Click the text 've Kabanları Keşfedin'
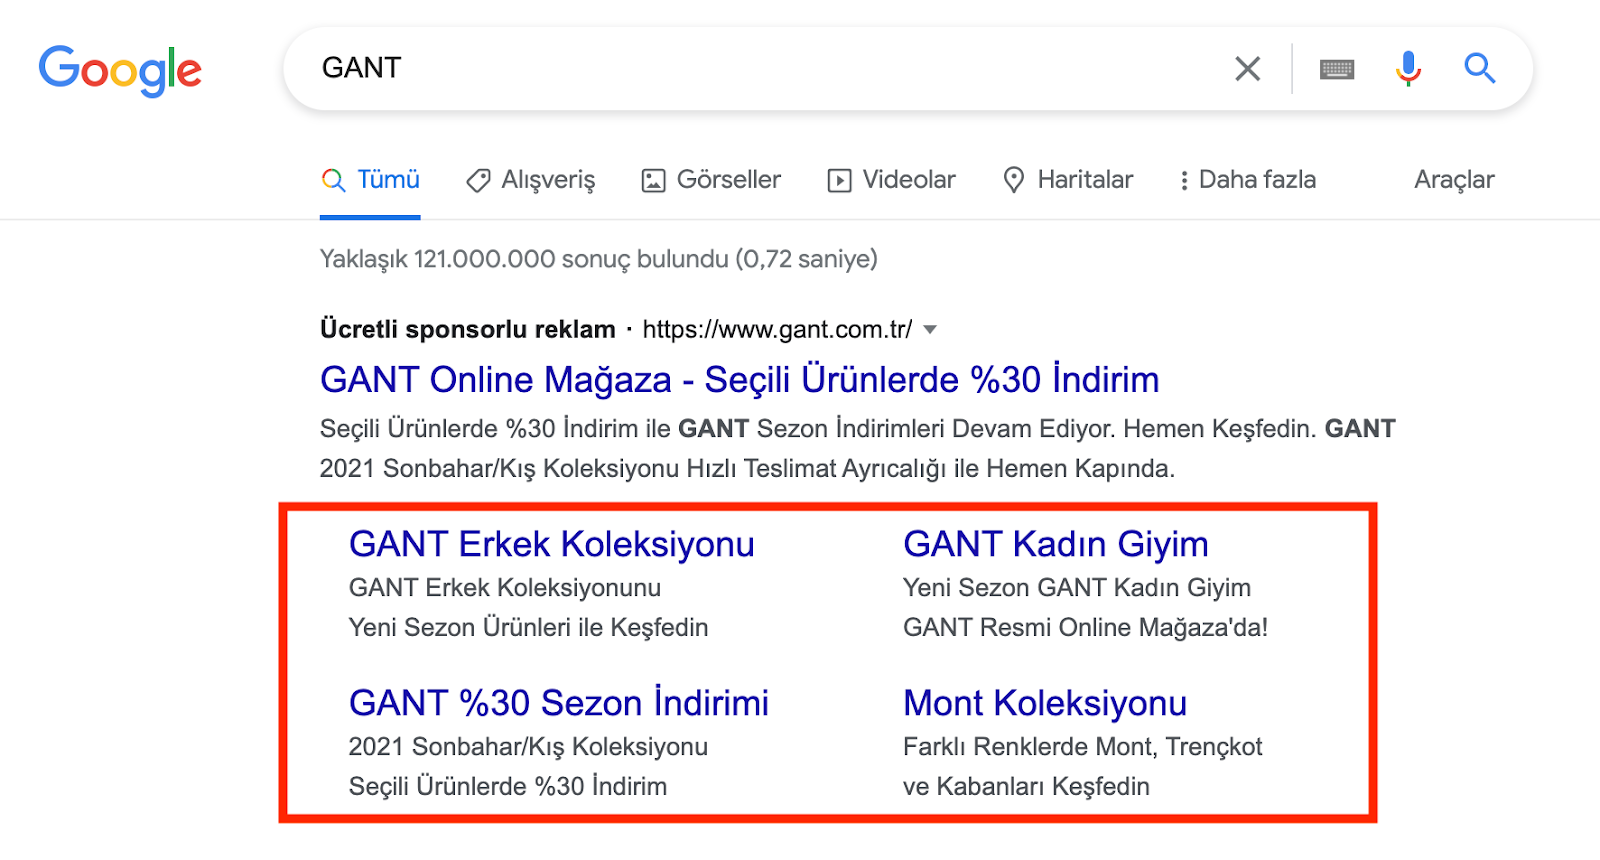The height and width of the screenshot is (860, 1600). [x=1026, y=787]
